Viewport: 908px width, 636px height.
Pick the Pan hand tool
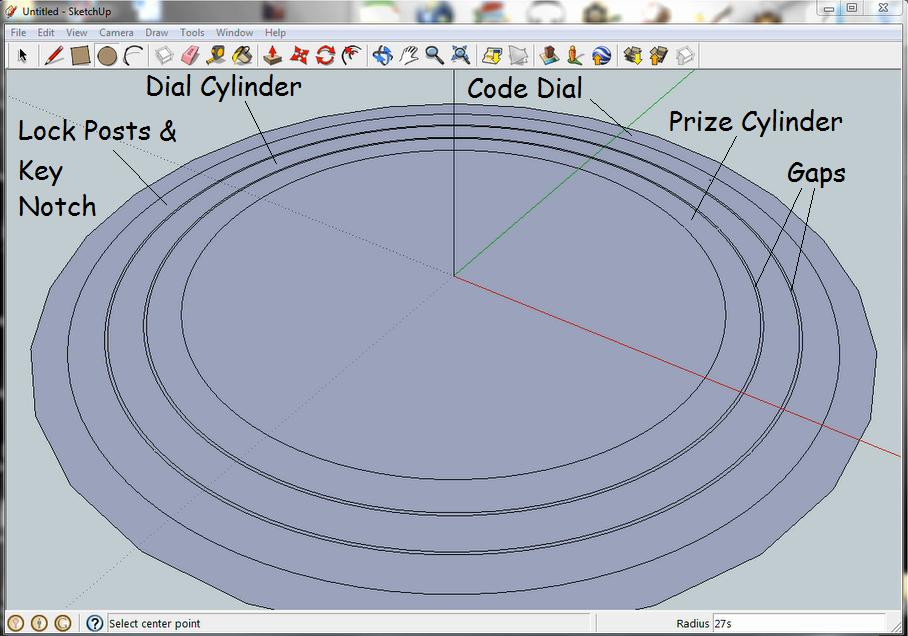point(408,56)
